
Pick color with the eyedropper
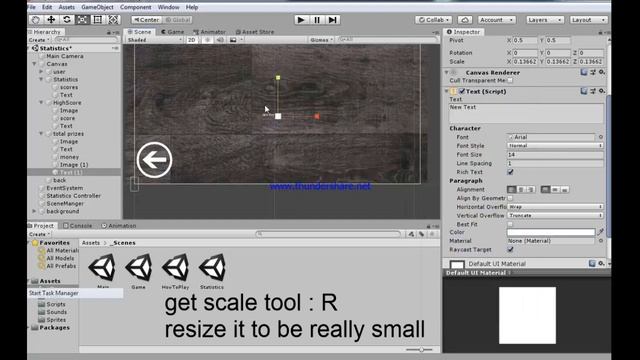click(600, 232)
